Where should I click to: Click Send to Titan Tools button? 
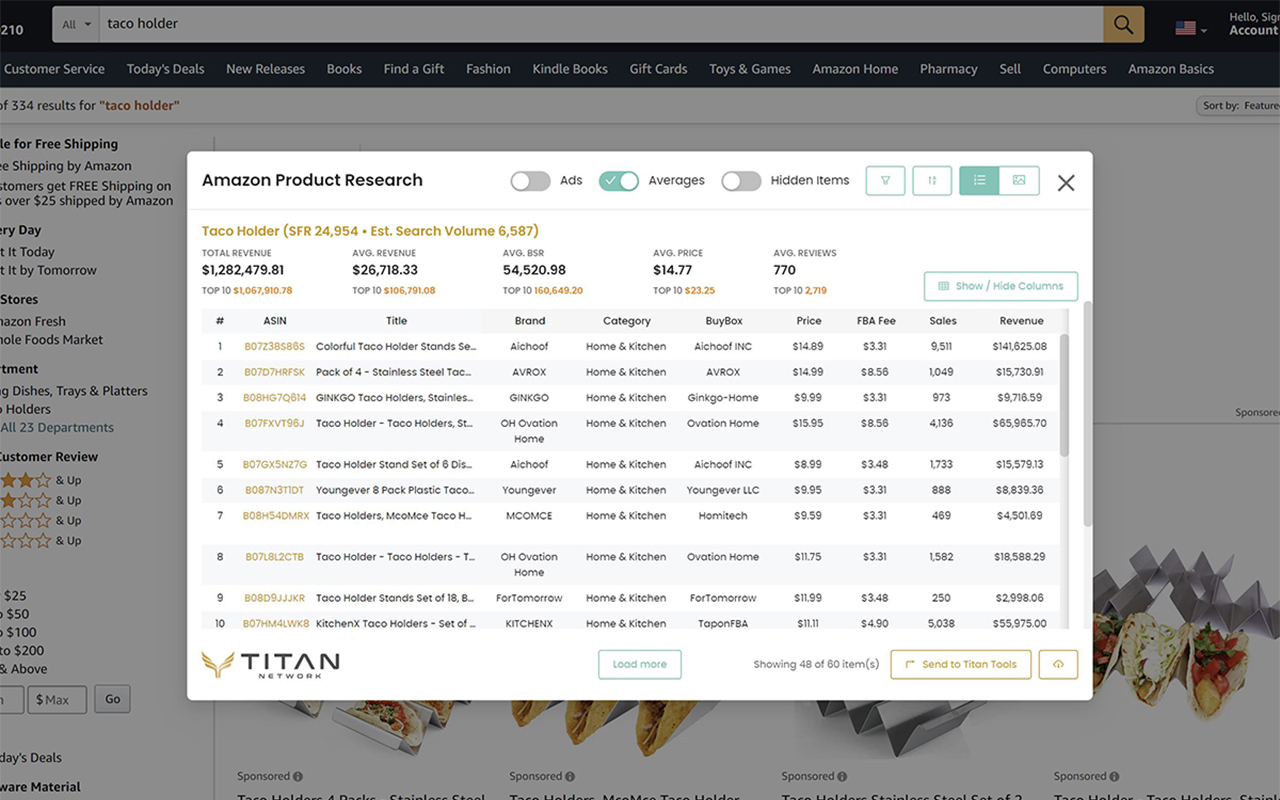point(961,665)
